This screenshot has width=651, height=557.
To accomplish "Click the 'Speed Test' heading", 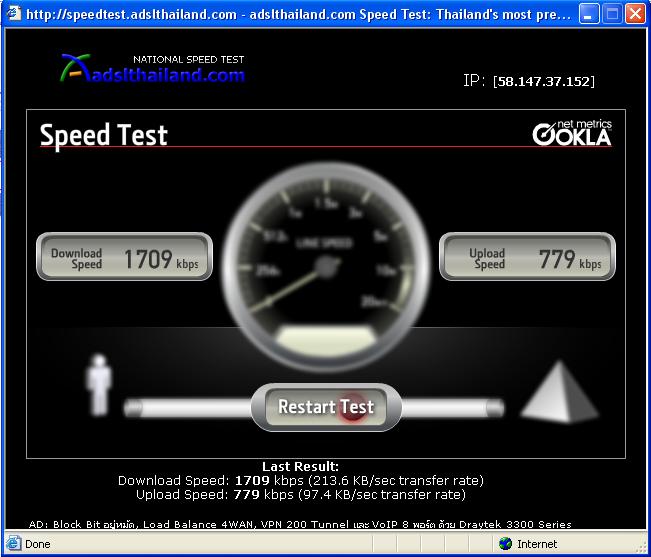I will coord(104,135).
